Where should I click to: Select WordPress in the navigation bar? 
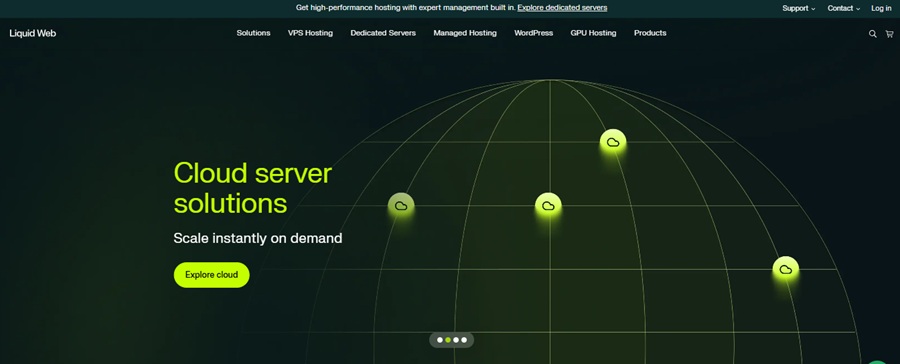click(x=533, y=33)
